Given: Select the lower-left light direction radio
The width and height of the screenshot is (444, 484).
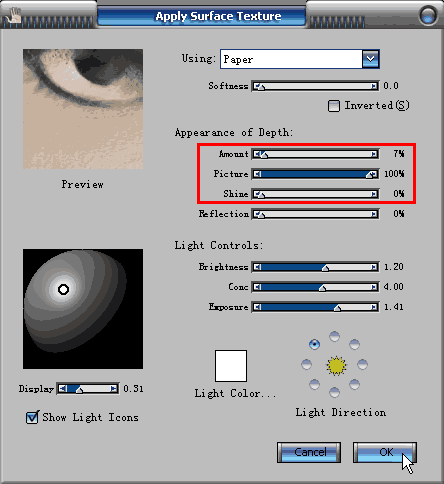Looking at the screenshot, I should 314,384.
